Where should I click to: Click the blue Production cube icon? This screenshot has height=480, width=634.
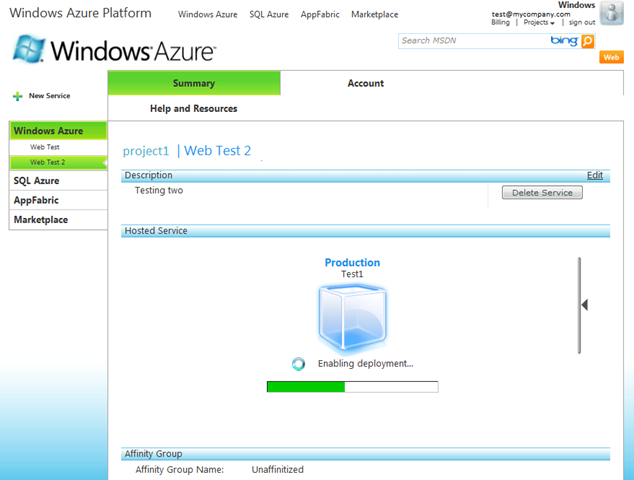click(353, 317)
